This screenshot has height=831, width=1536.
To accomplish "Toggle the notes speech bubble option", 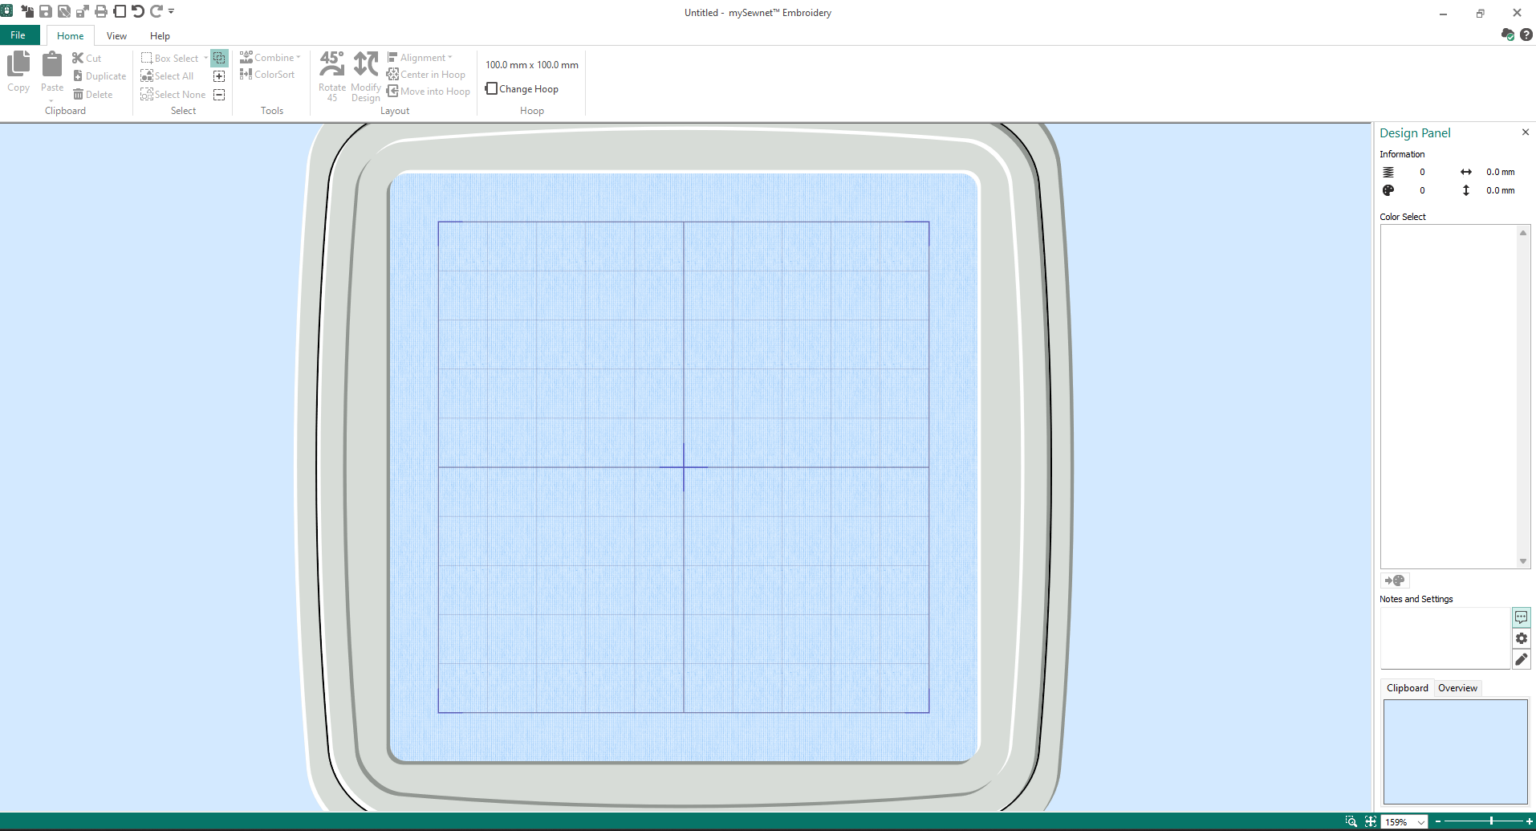I will coord(1522,618).
